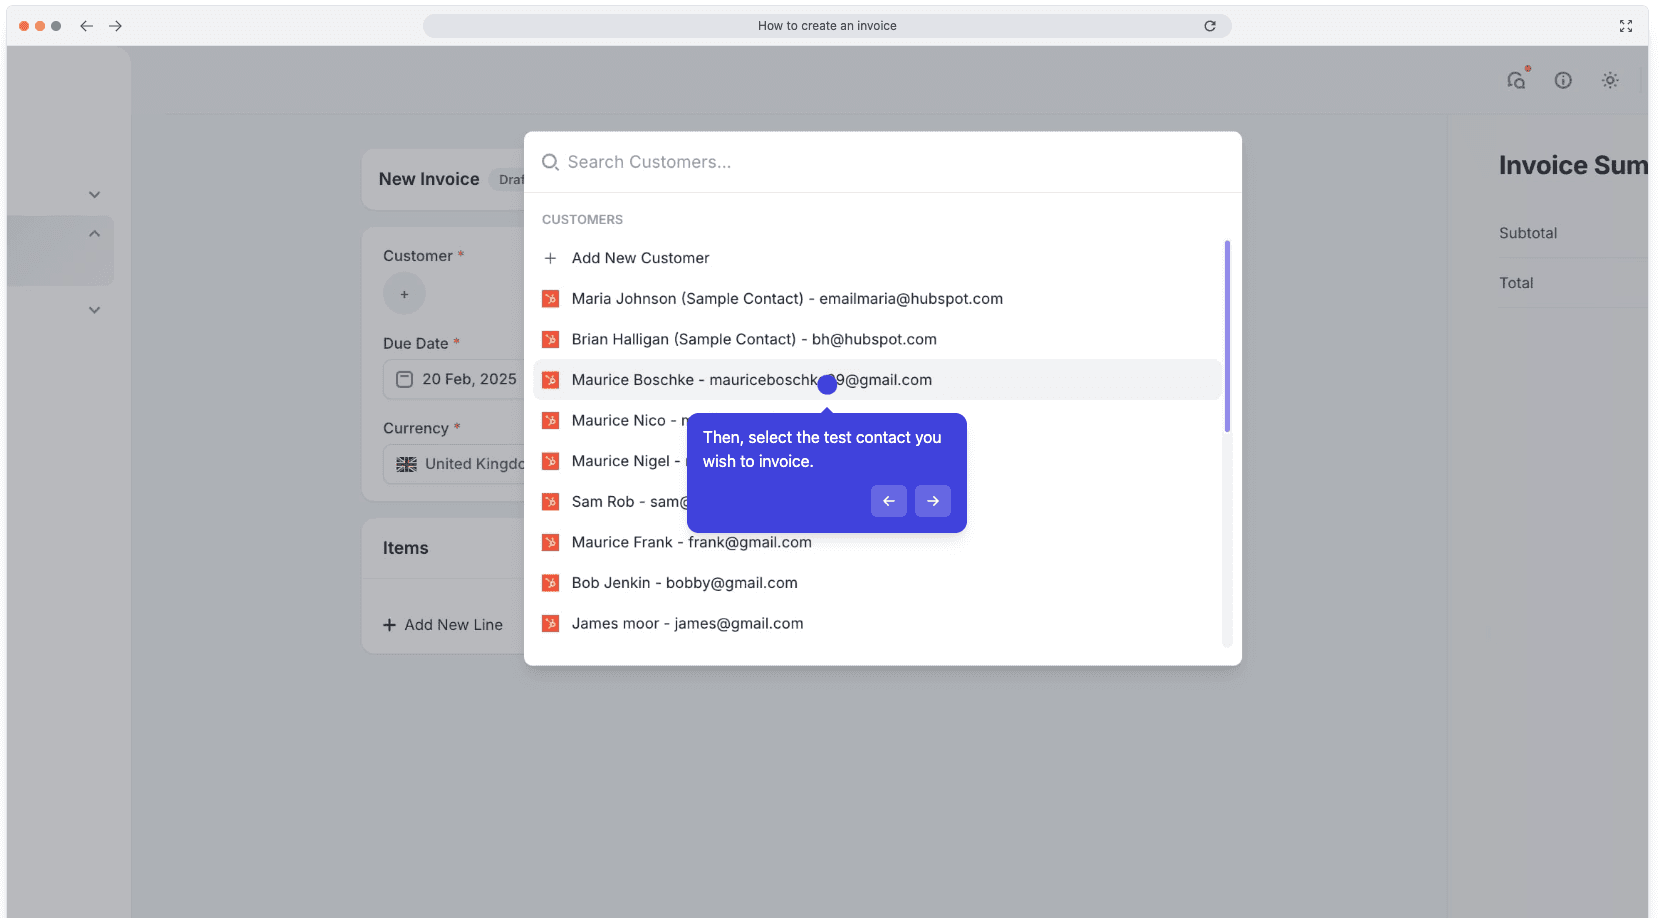Screen dimensions: 1659x918
Task: Open the notifications search icon in header
Action: click(x=1517, y=80)
